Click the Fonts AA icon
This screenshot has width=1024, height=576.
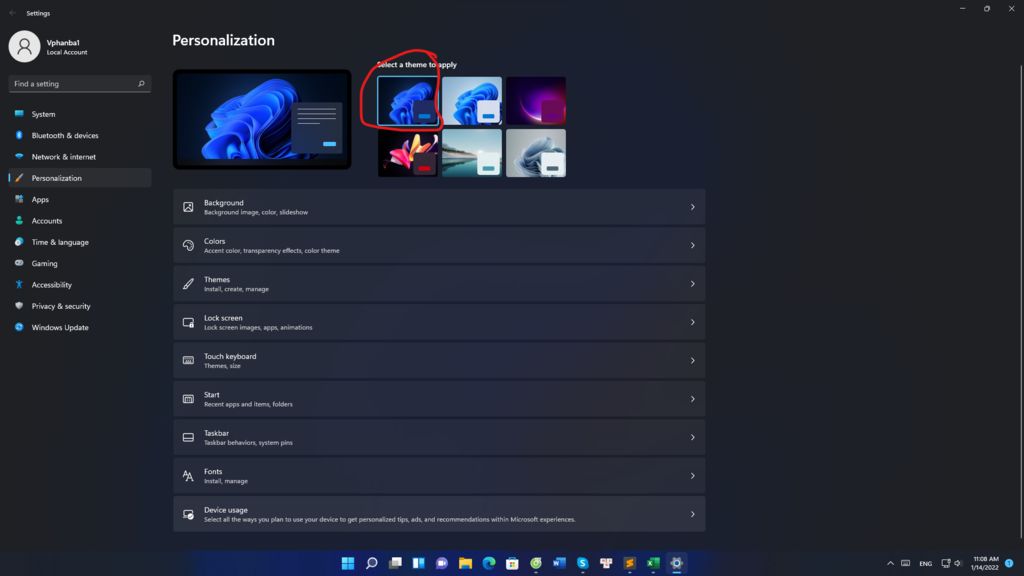coord(188,475)
